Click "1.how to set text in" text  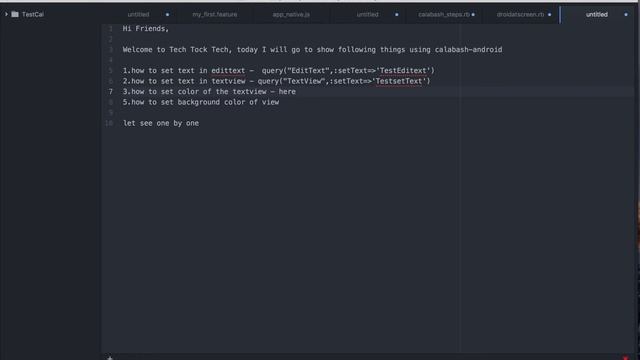[165, 71]
